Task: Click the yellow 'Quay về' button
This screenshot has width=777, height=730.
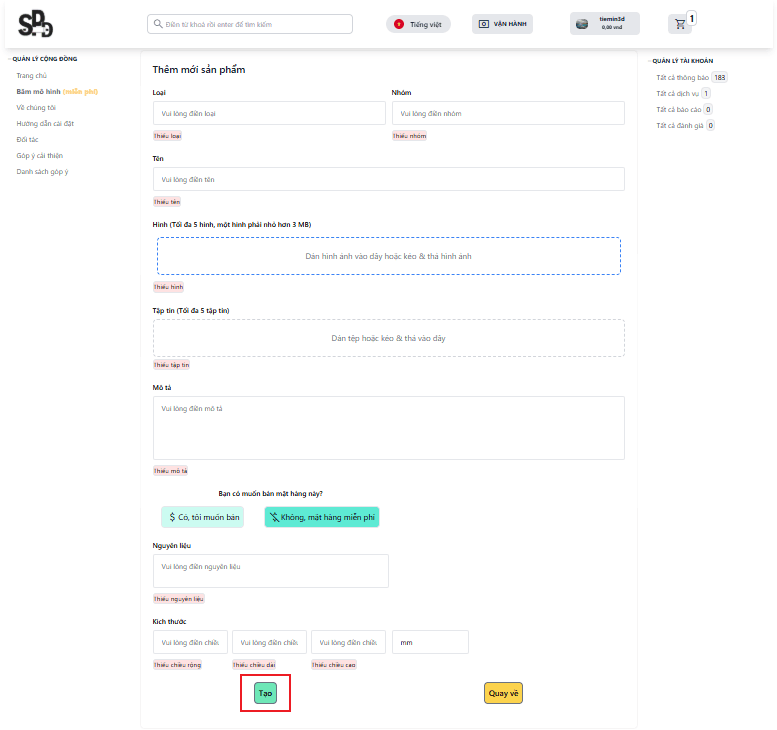Action: [x=503, y=693]
